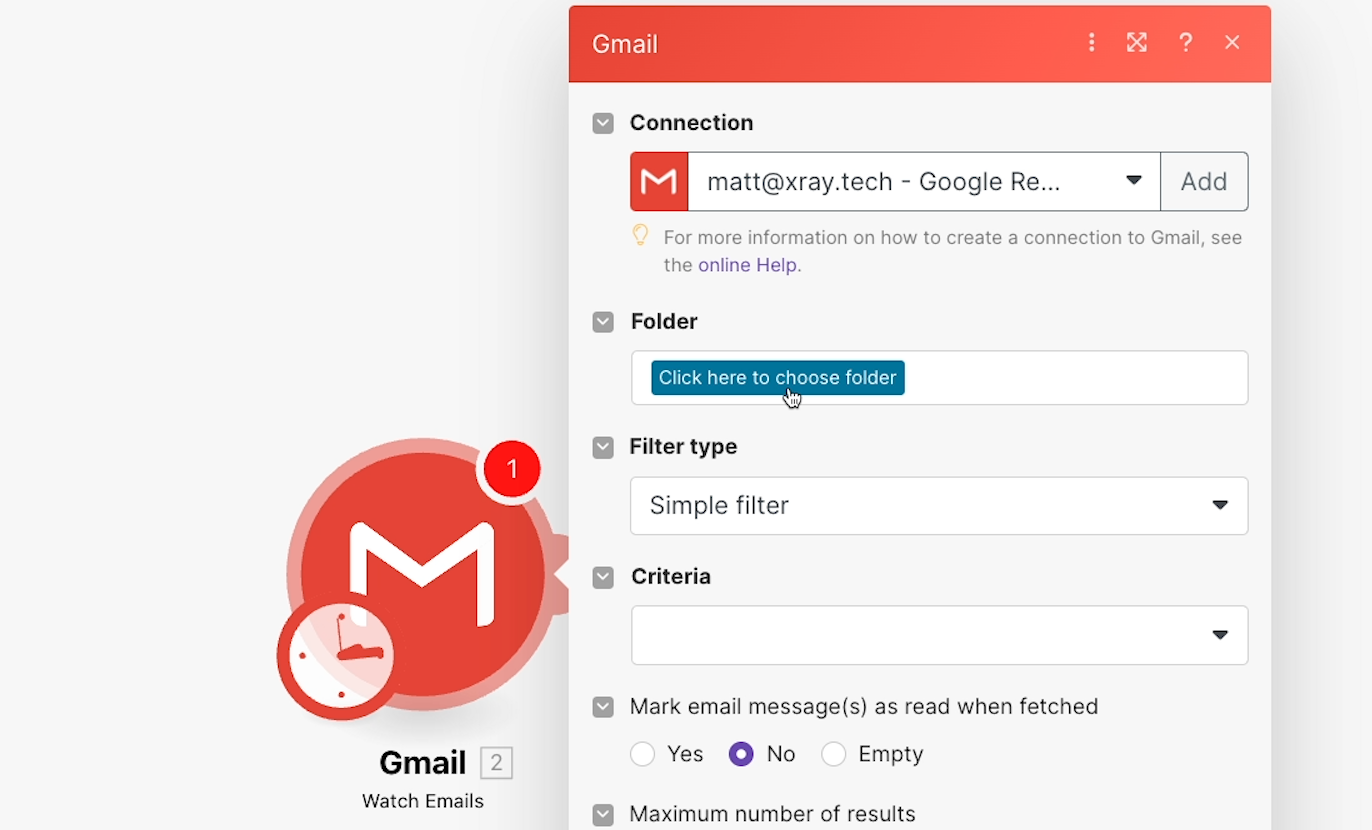Click the Watch Emails label under module
Image resolution: width=1372 pixels, height=830 pixels.
click(x=423, y=801)
